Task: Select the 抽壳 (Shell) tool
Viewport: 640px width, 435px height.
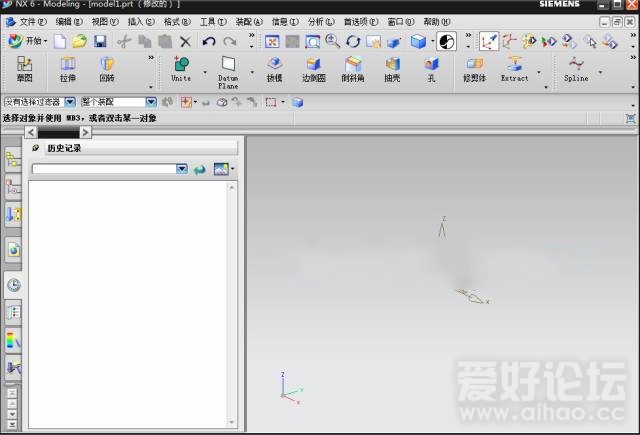Action: click(x=392, y=68)
